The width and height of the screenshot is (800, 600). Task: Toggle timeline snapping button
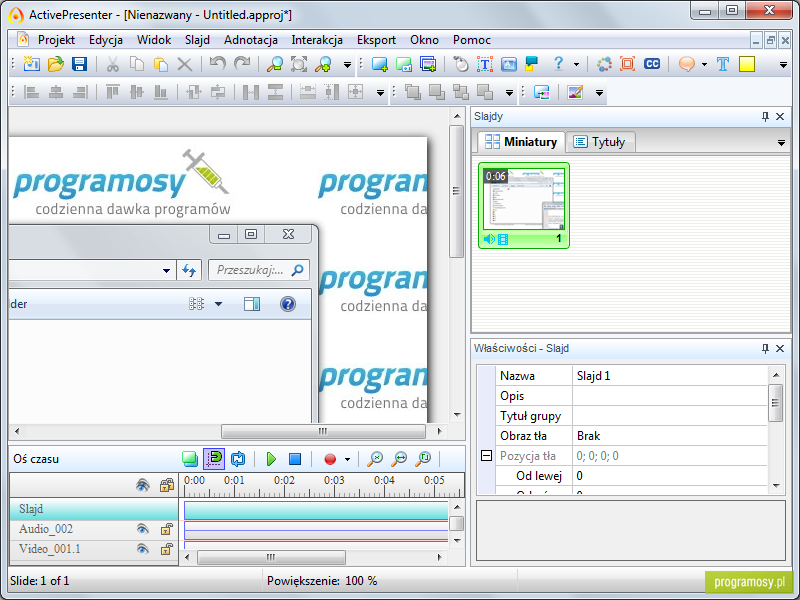pyautogui.click(x=214, y=459)
